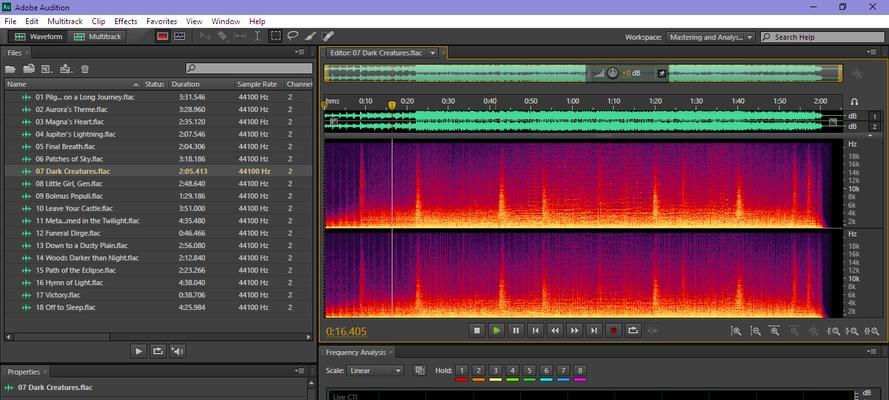This screenshot has width=889, height=400.
Task: Click the Stop button in transport
Action: pyautogui.click(x=477, y=330)
